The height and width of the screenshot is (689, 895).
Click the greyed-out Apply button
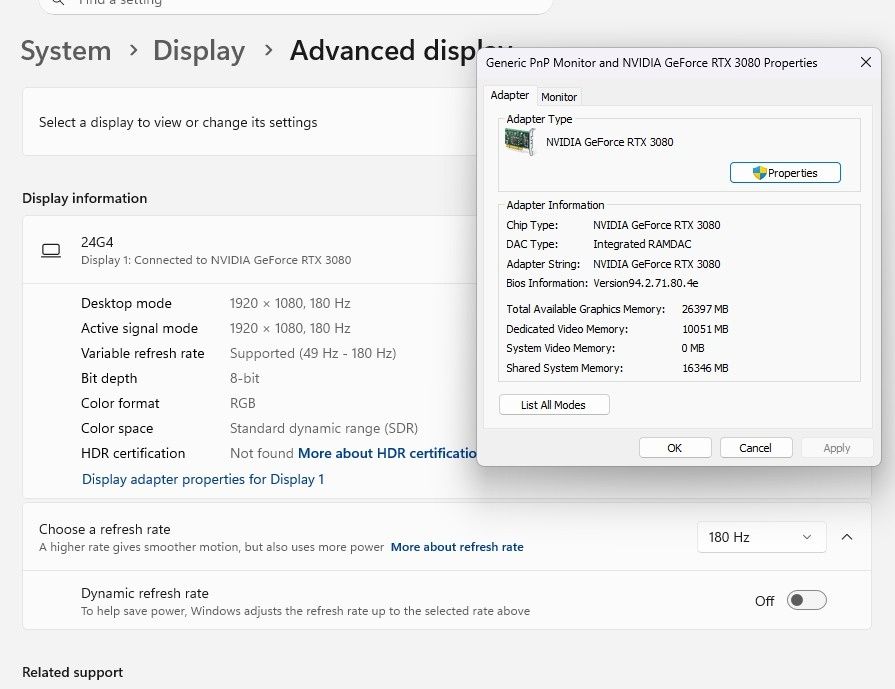(837, 448)
